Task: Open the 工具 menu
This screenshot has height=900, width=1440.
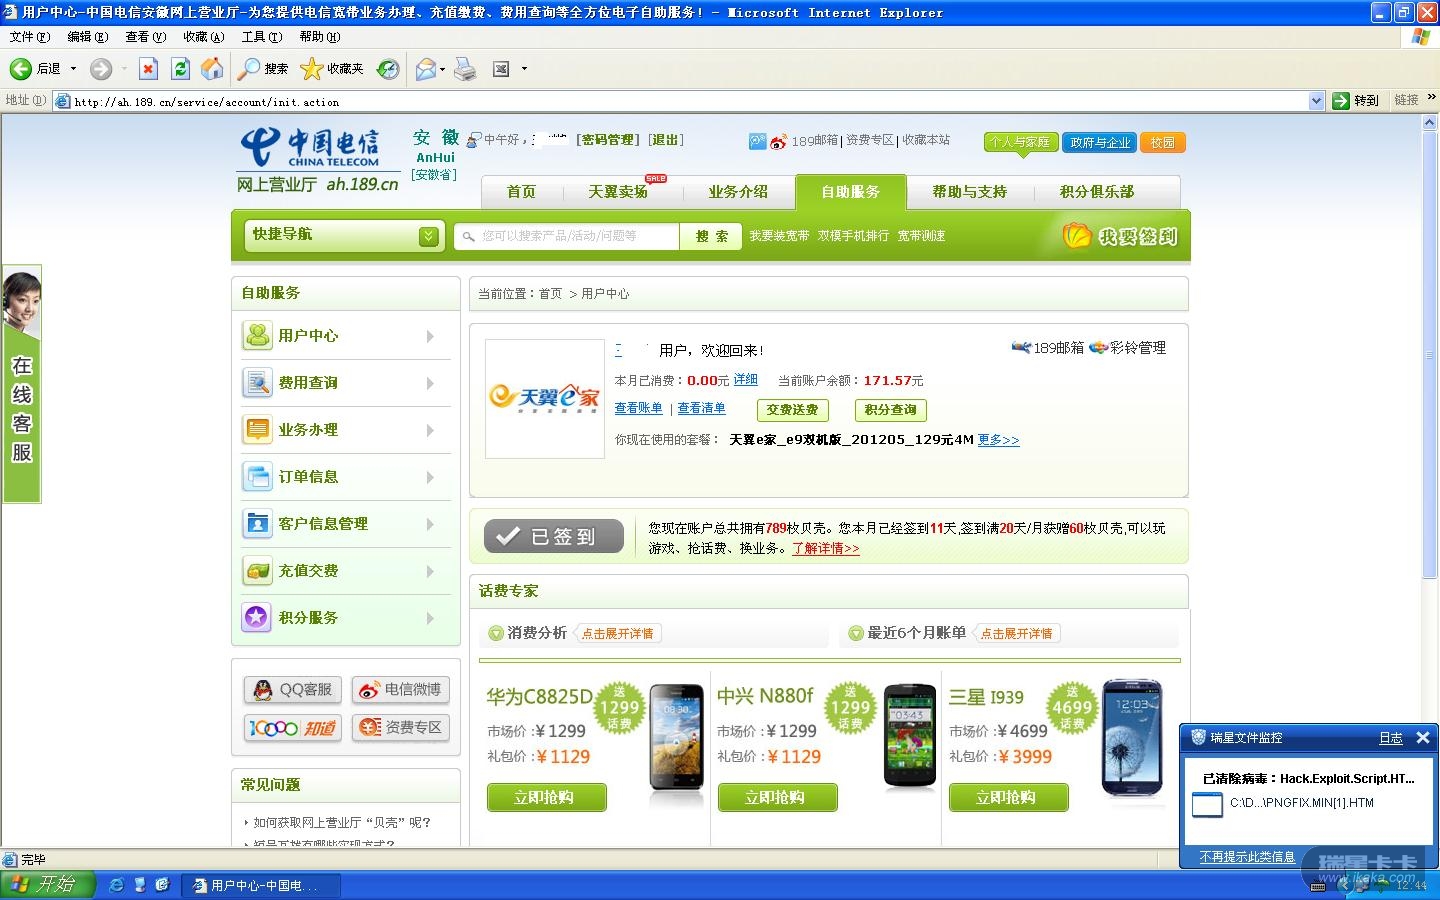Action: [262, 37]
